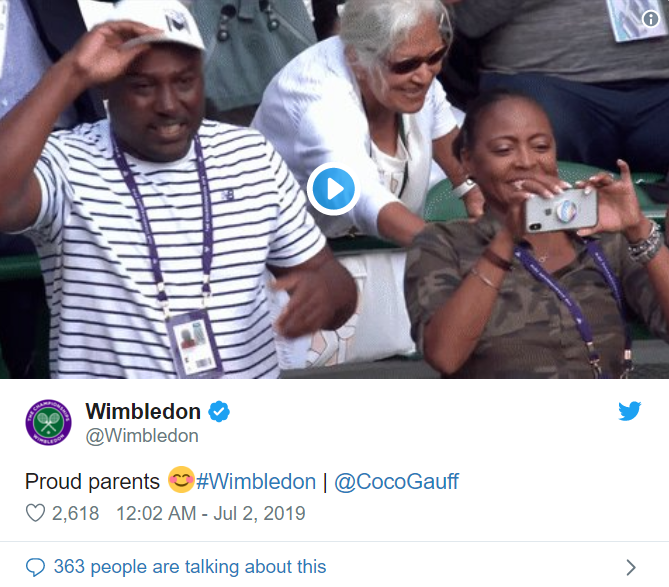Screen dimensions: 669x587
Task: Click the speech bubble reply icon
Action: click(35, 567)
